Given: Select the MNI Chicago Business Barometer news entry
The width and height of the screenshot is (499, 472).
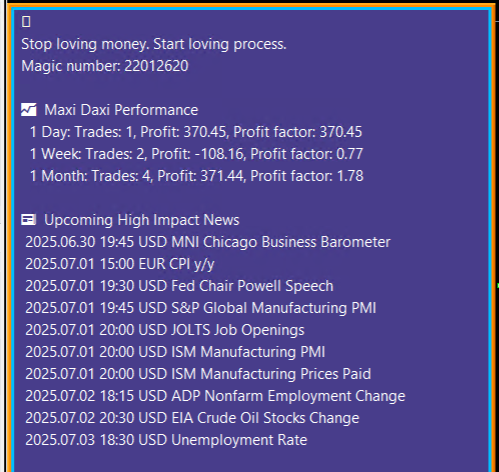Looking at the screenshot, I should 208,242.
